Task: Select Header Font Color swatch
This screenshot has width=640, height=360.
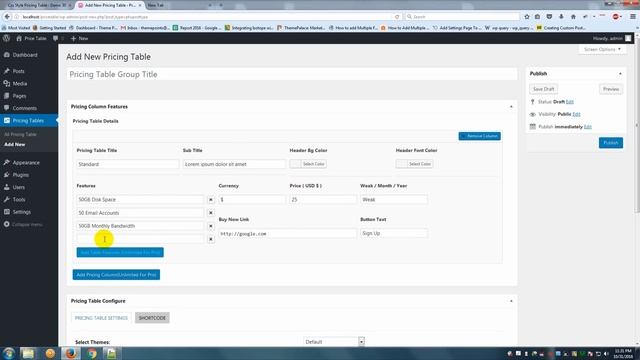Action: point(414,164)
